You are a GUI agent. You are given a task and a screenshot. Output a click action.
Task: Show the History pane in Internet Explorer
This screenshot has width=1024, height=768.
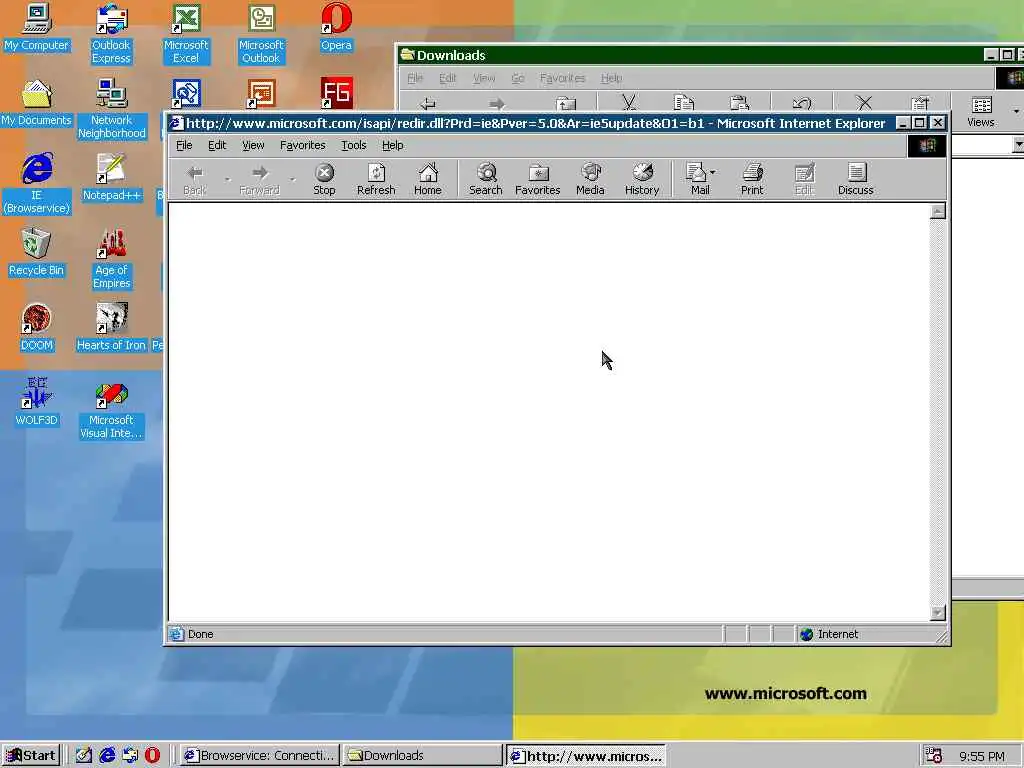(x=642, y=180)
